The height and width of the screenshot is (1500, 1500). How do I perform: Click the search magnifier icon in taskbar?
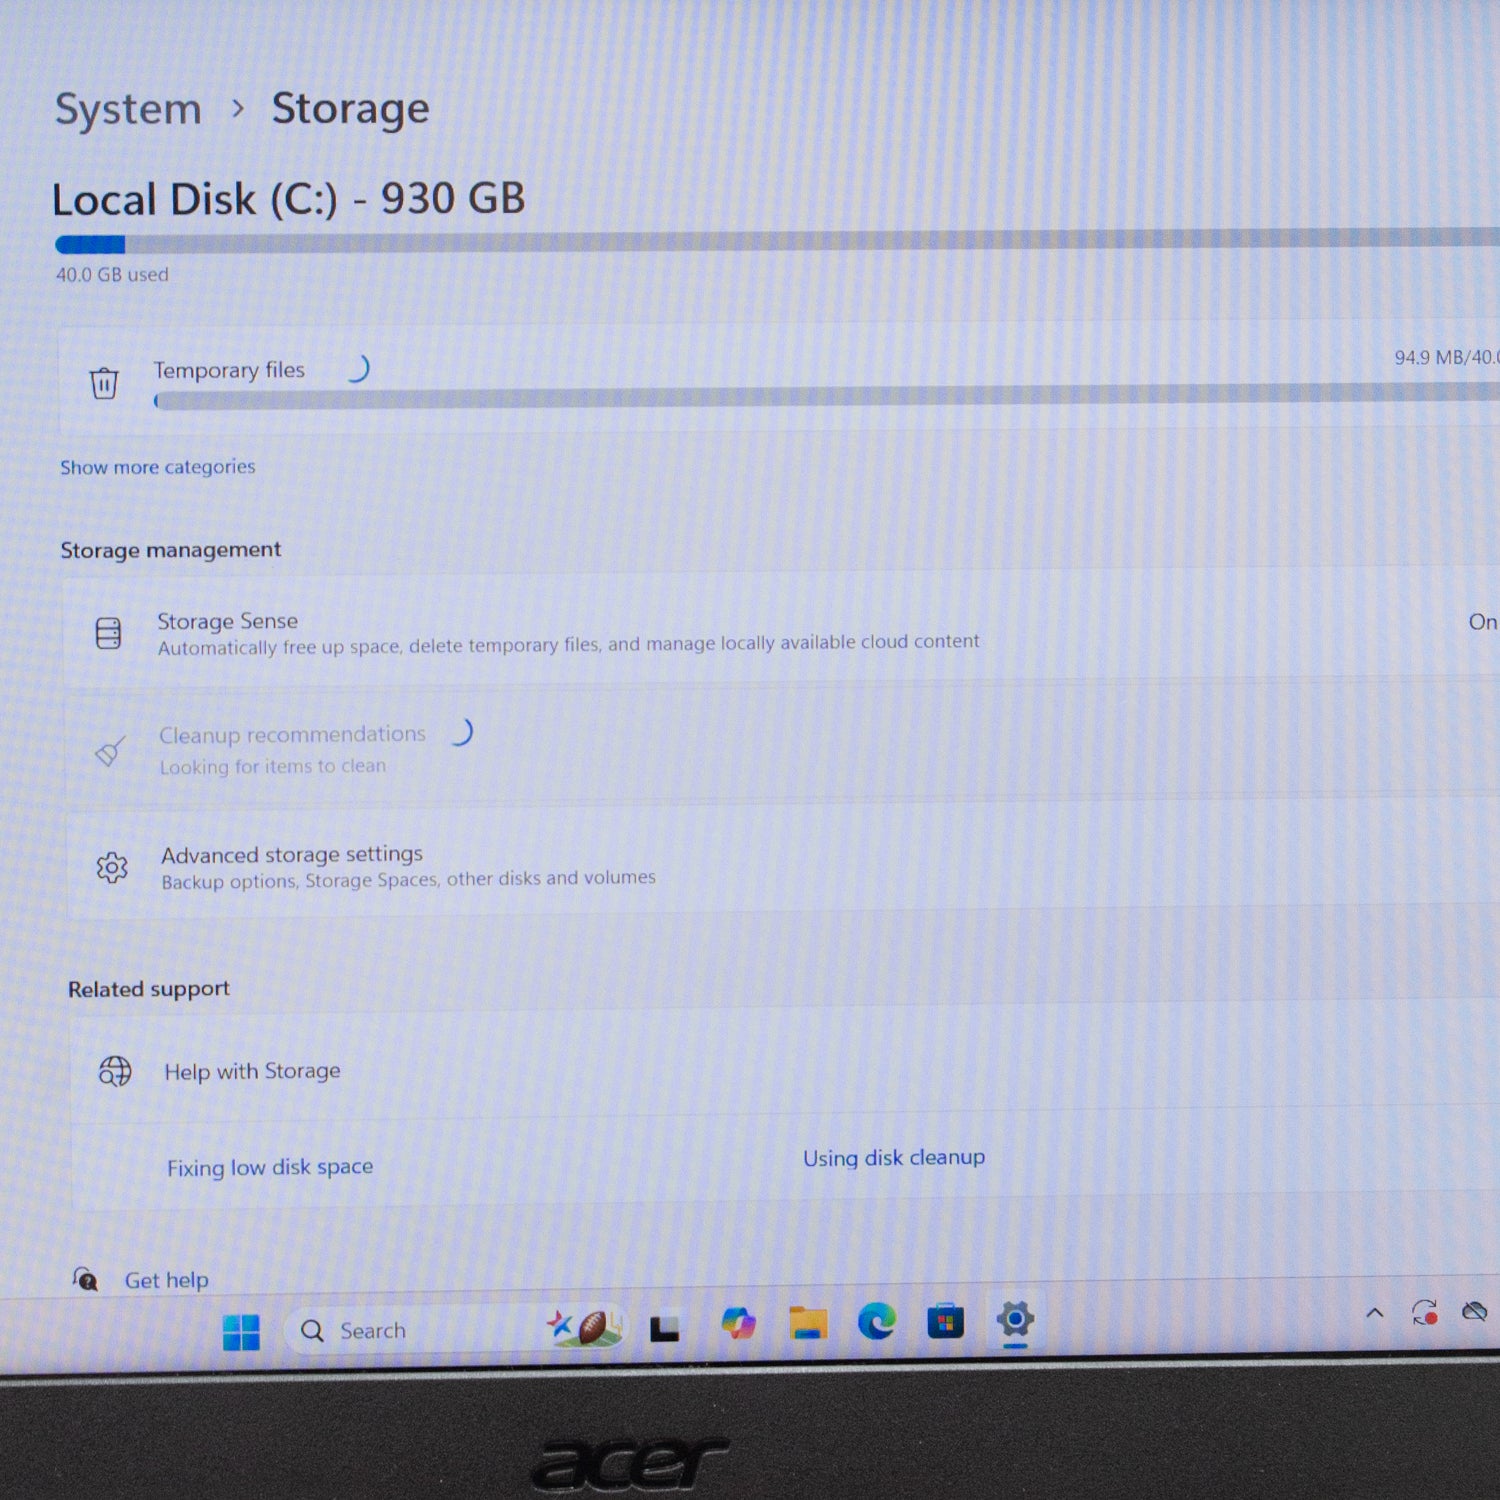tap(312, 1331)
